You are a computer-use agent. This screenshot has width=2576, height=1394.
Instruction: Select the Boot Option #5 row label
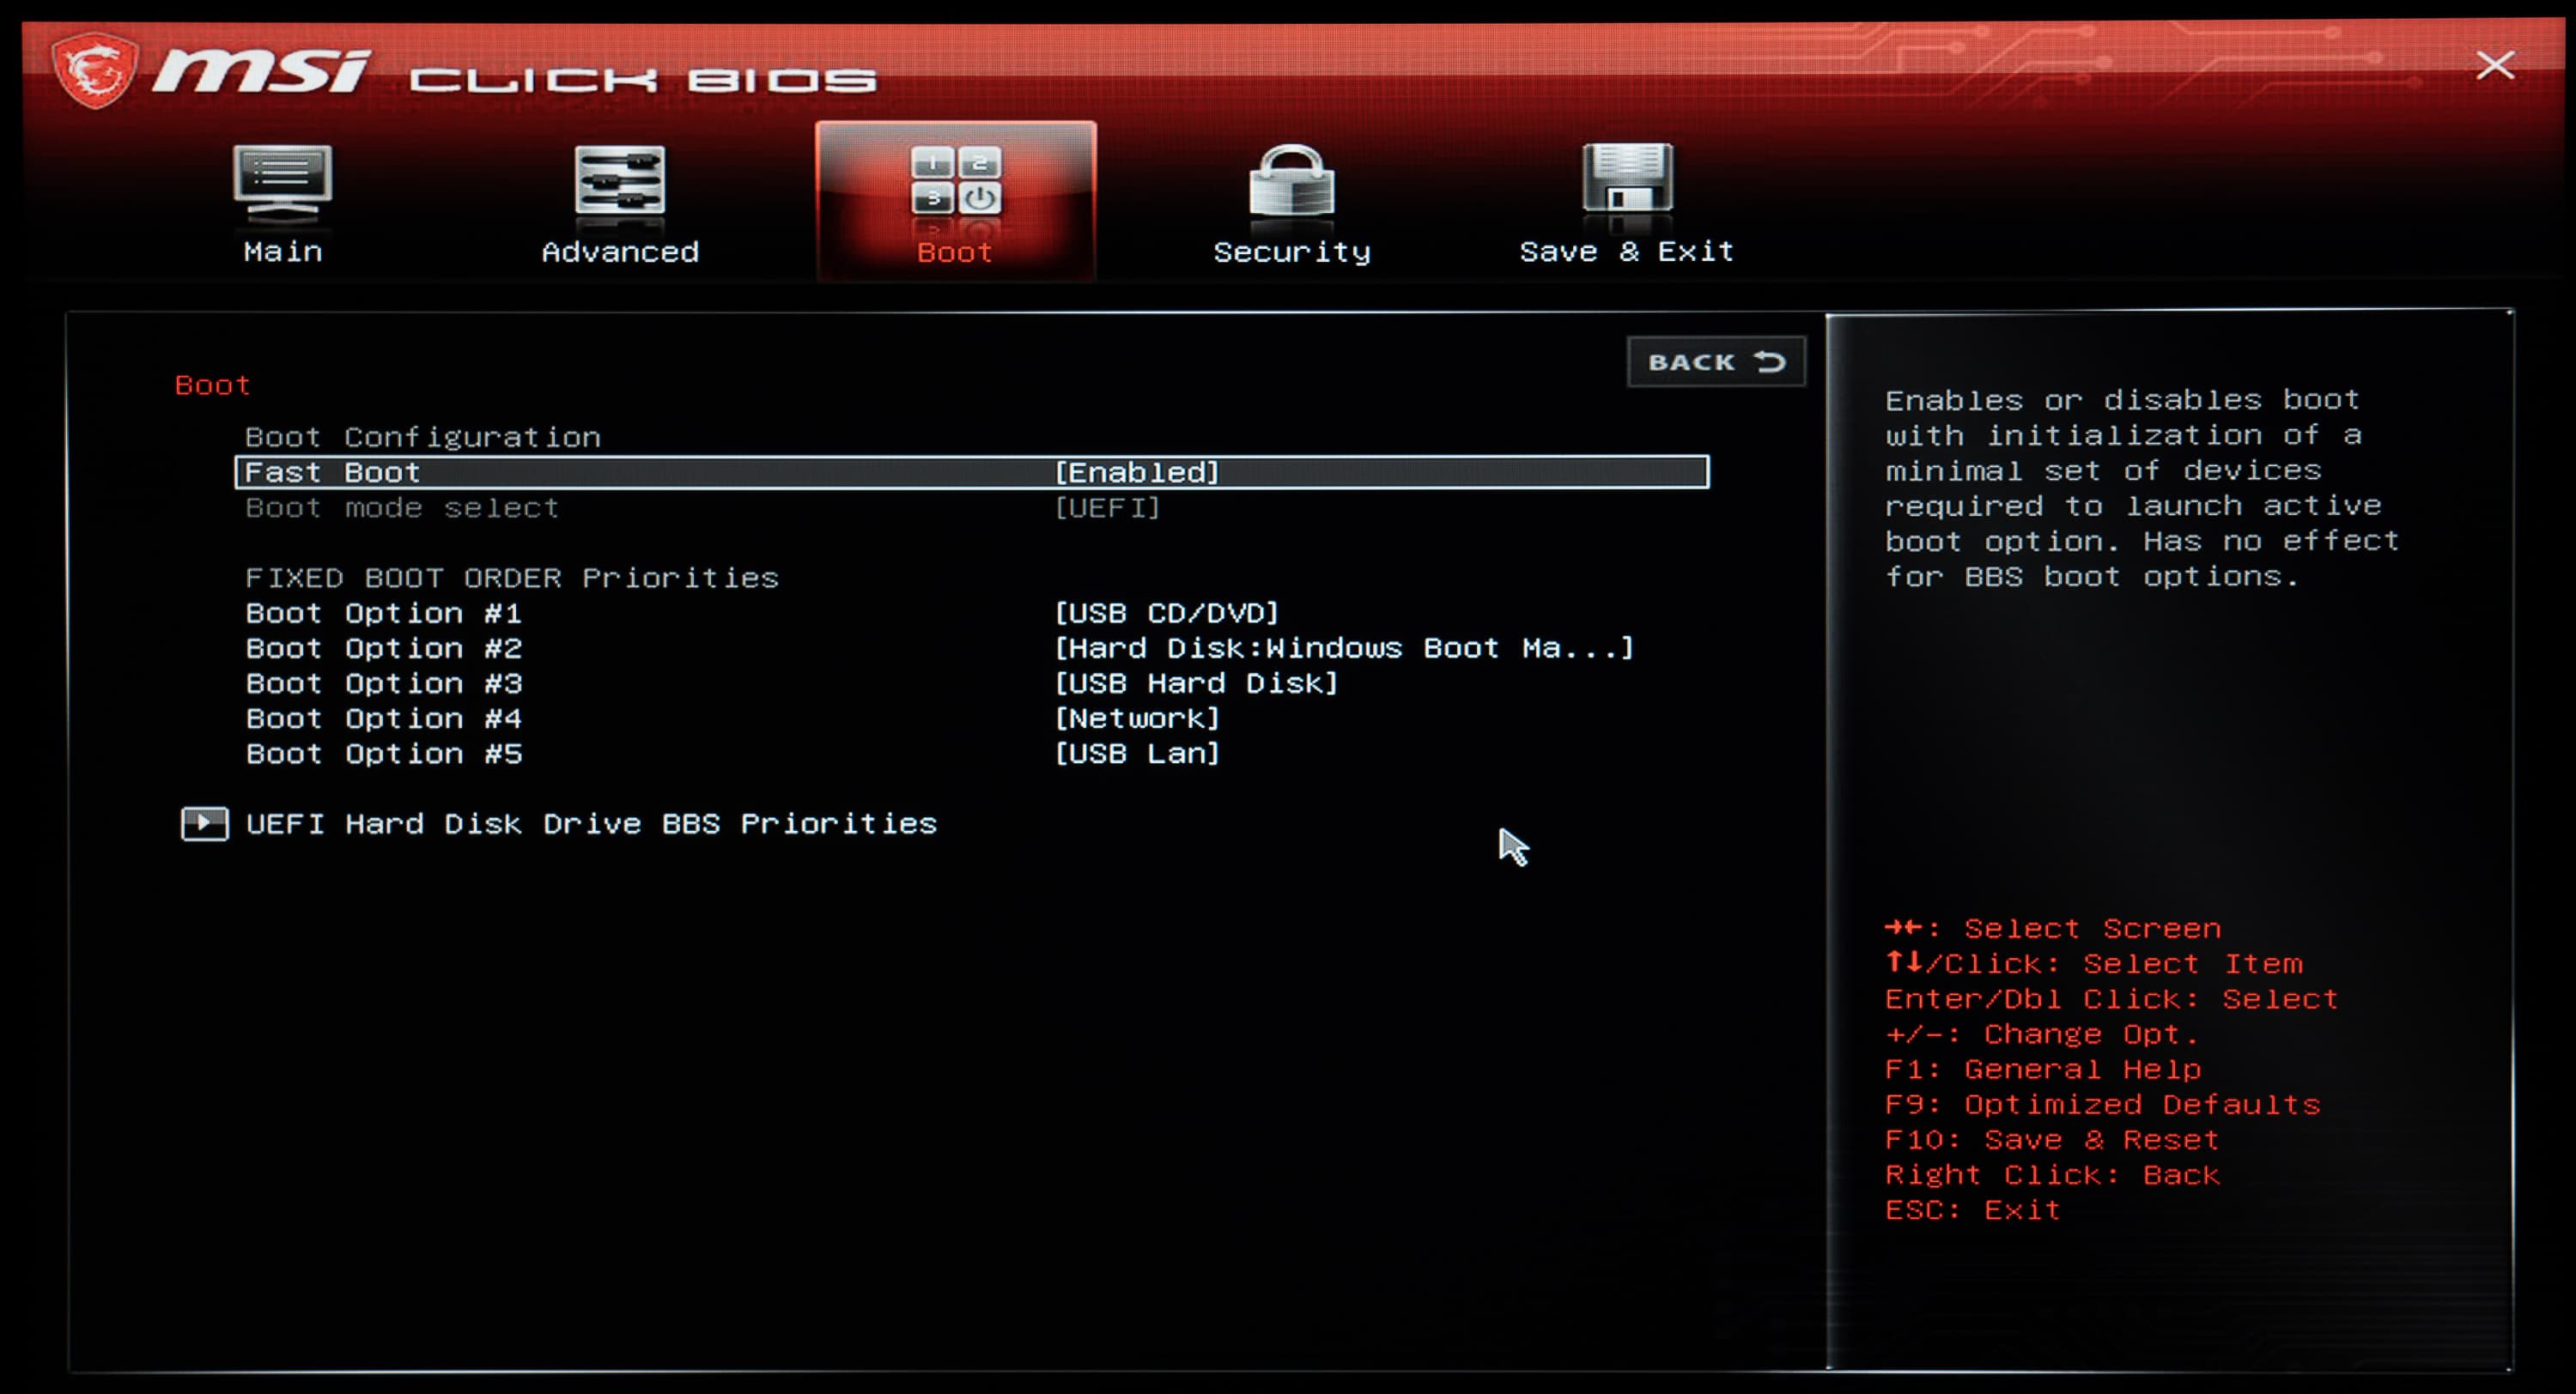pyautogui.click(x=384, y=754)
